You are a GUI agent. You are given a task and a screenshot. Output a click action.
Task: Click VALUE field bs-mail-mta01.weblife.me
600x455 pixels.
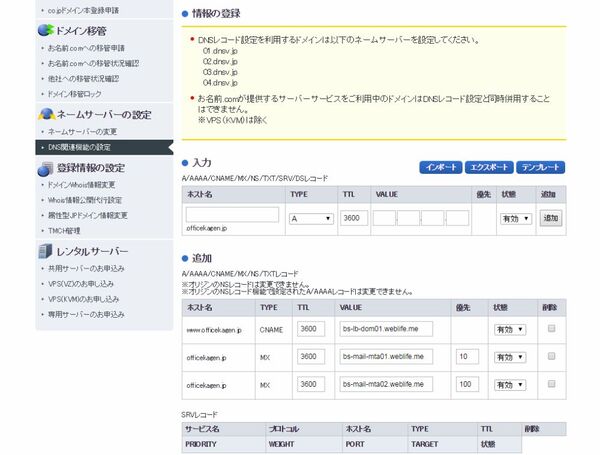386,357
